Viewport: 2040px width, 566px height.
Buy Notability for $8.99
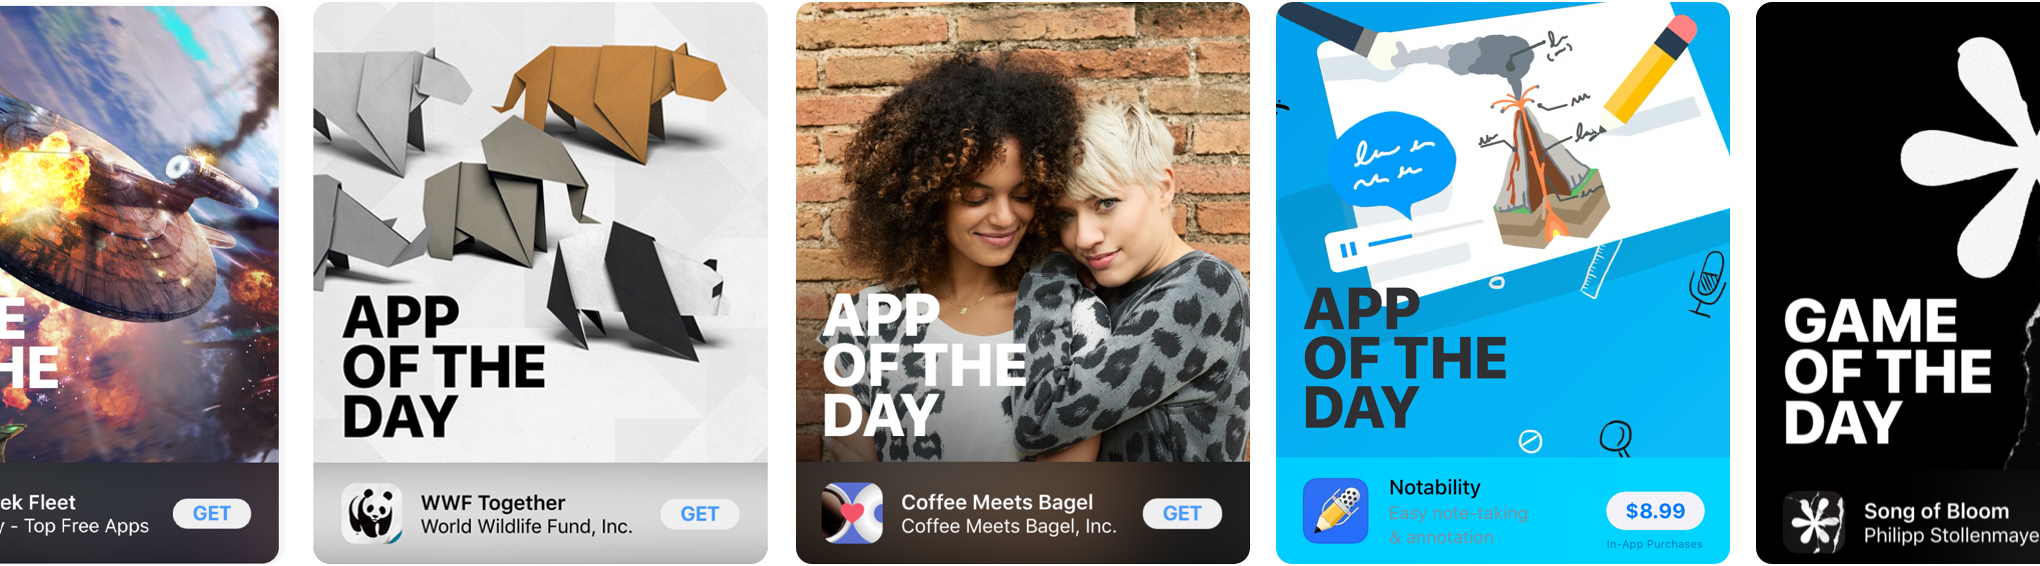(1655, 511)
